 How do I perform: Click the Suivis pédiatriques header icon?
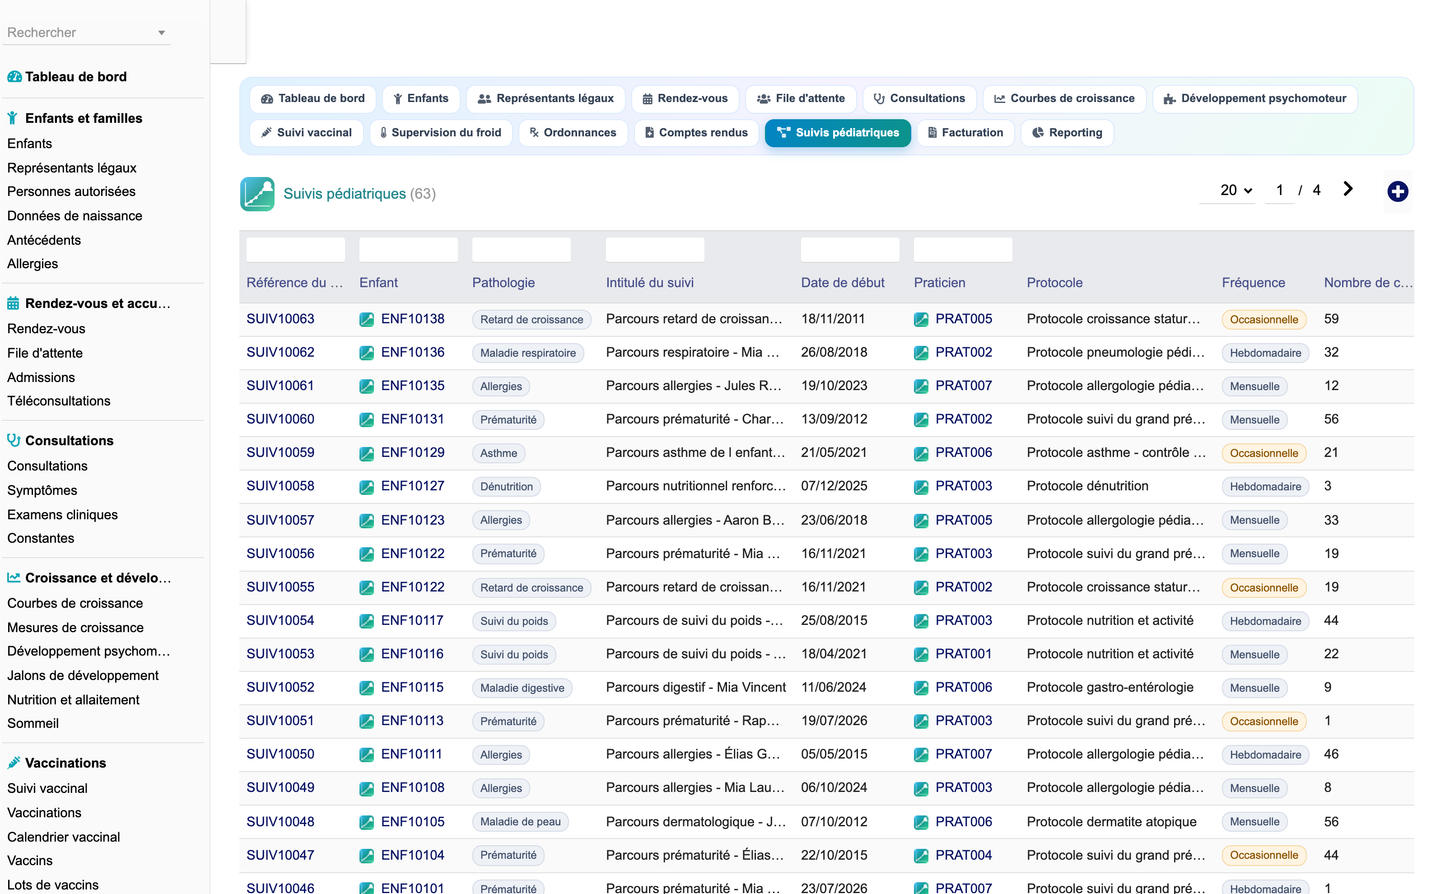pyautogui.click(x=257, y=194)
